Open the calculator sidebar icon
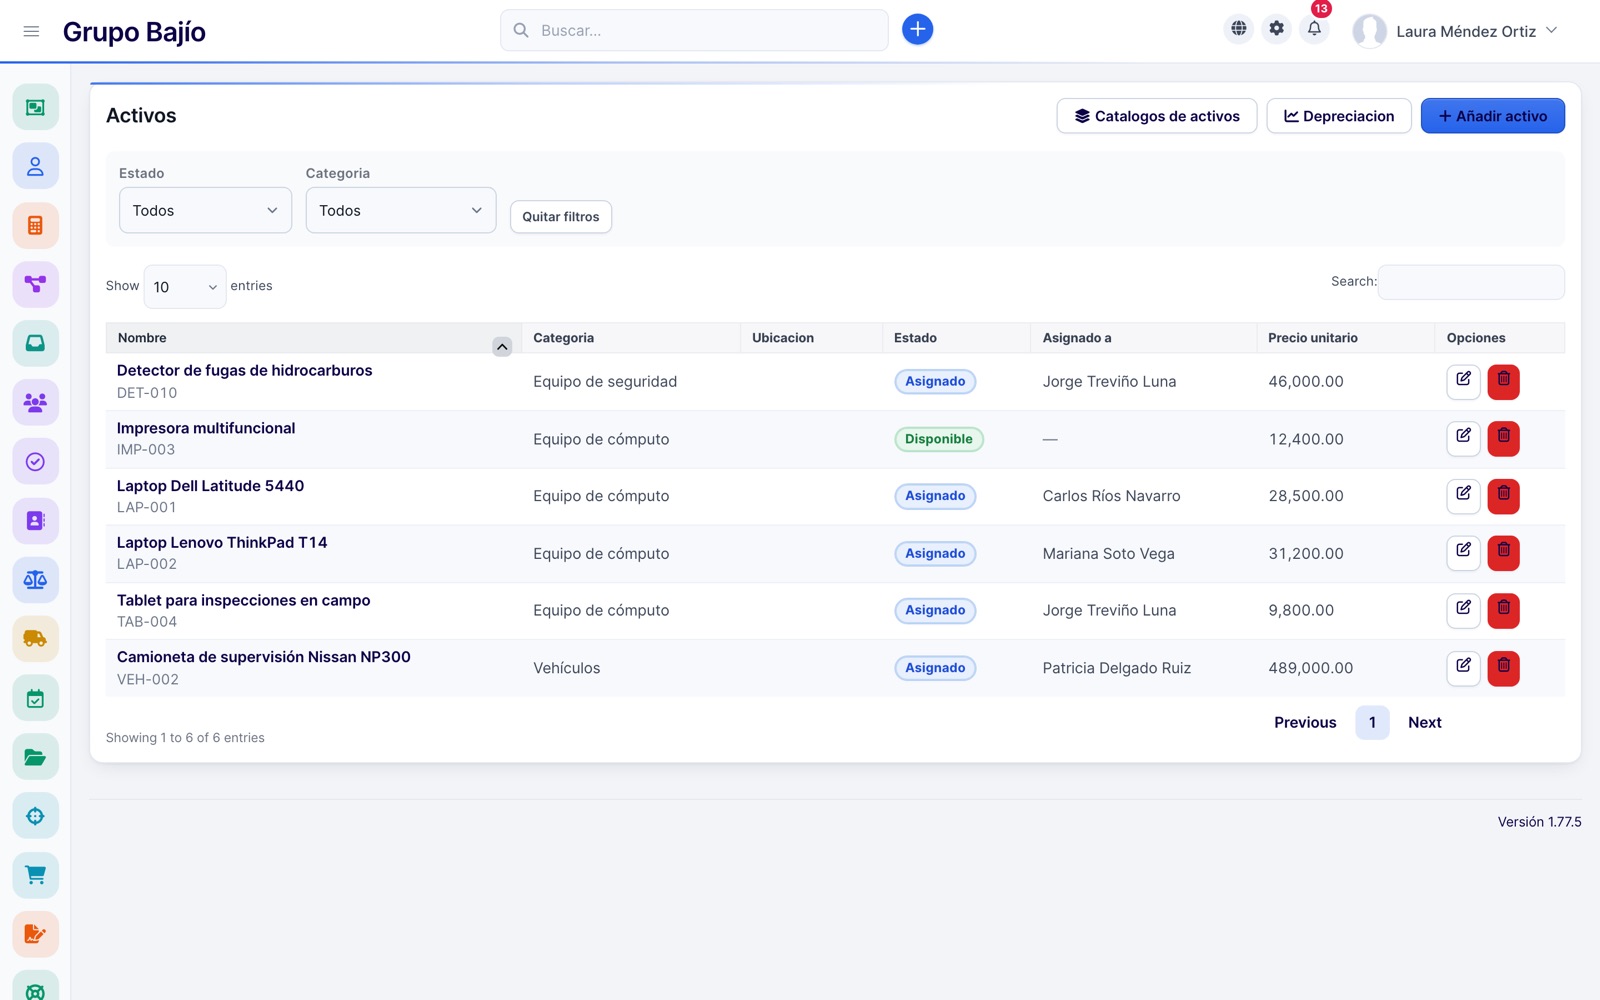The width and height of the screenshot is (1600, 1000). (x=35, y=225)
